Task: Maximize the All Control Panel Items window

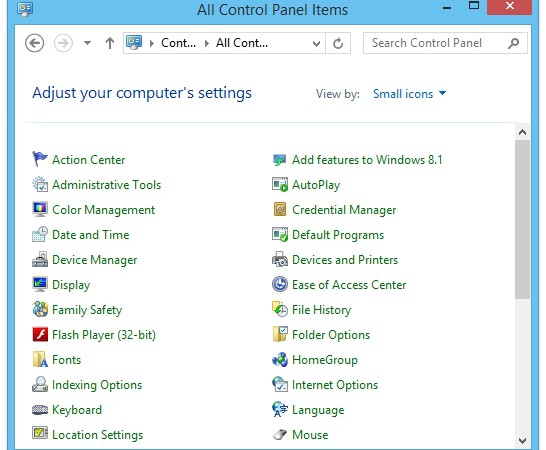Action: pos(474,6)
